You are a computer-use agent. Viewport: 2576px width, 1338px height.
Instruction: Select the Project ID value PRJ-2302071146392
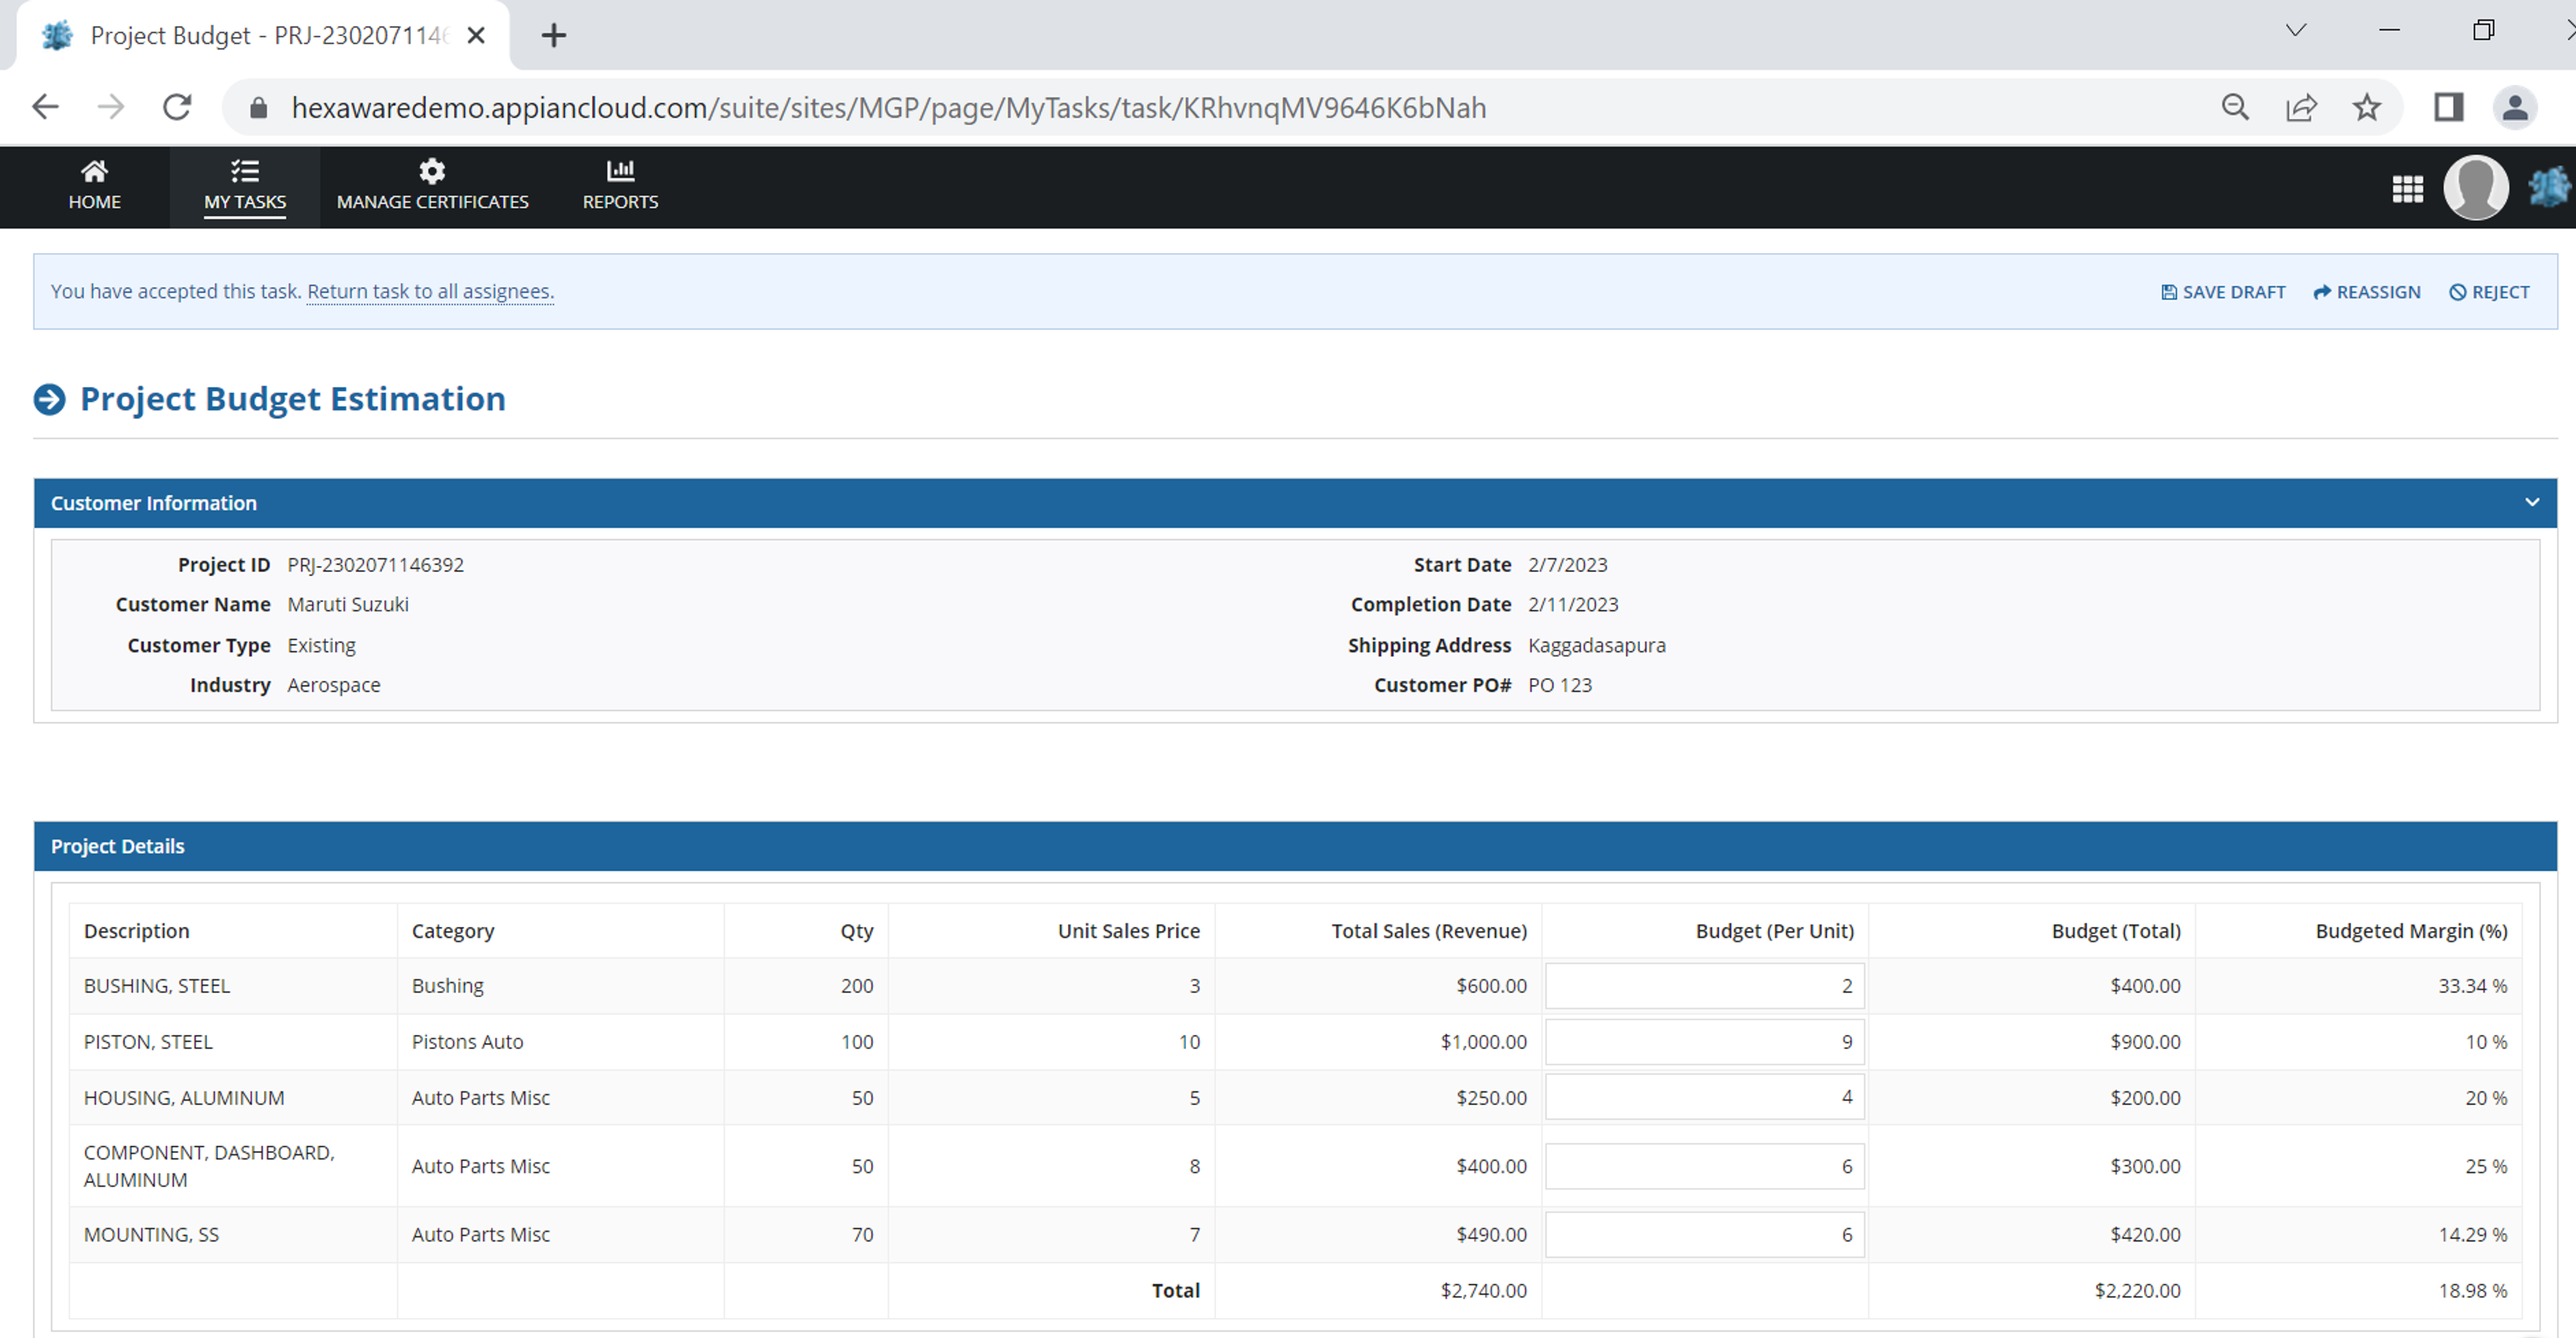pyautogui.click(x=375, y=565)
